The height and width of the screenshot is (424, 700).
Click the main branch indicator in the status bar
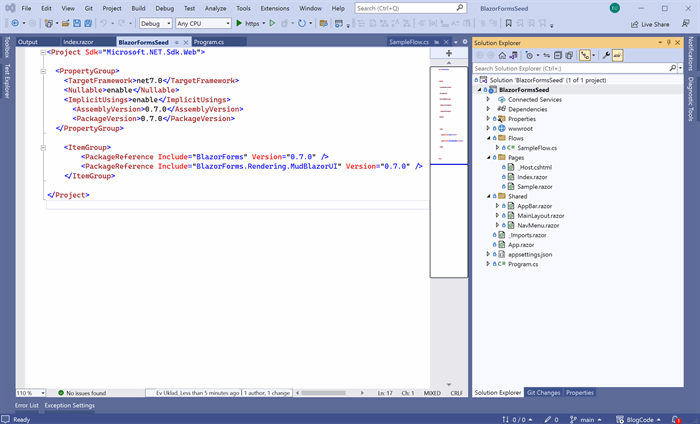586,420
